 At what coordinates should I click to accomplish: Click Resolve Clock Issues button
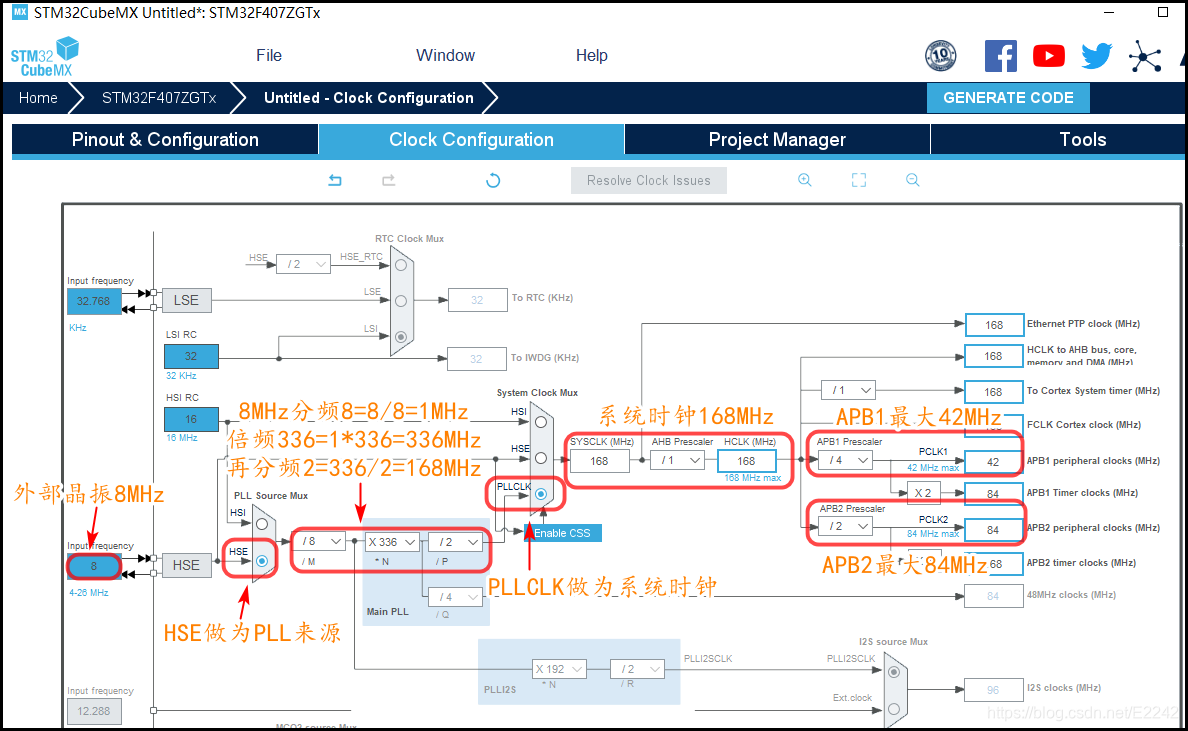[x=649, y=180]
